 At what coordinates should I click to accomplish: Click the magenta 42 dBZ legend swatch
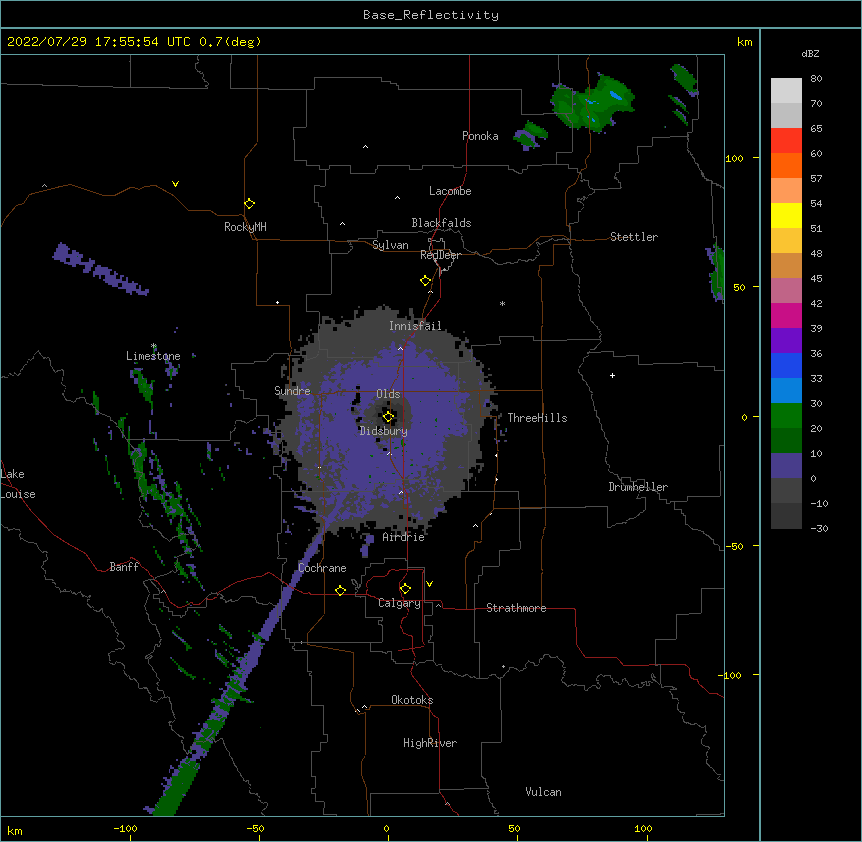point(786,315)
